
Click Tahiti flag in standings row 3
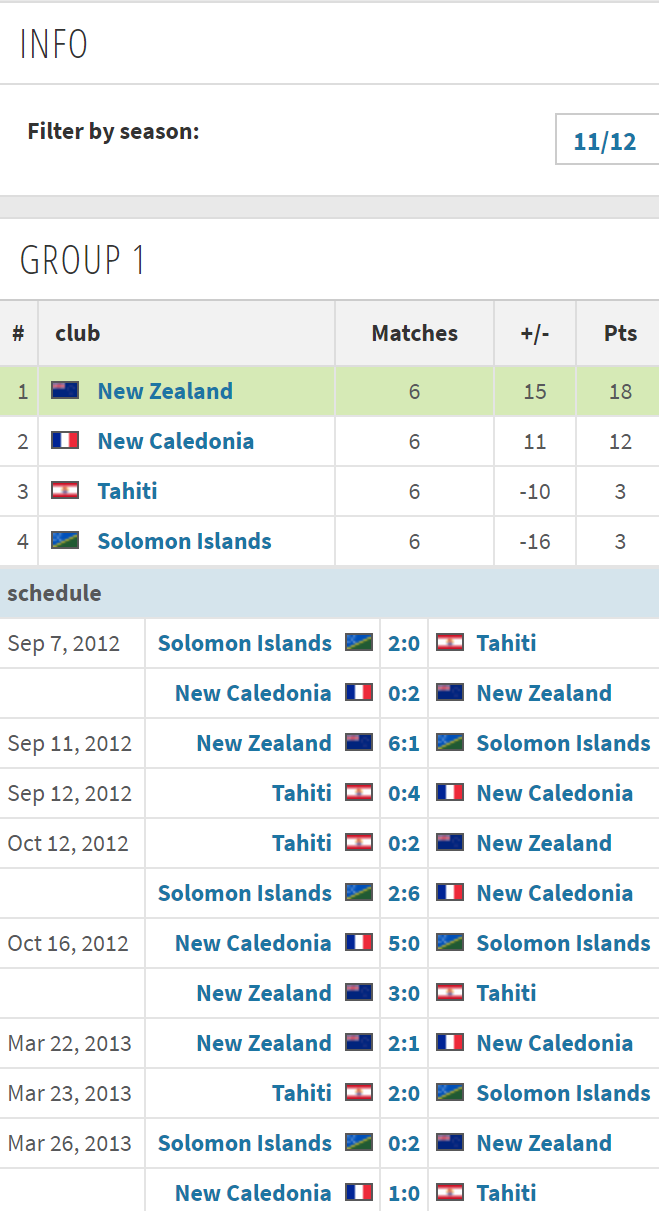click(65, 491)
